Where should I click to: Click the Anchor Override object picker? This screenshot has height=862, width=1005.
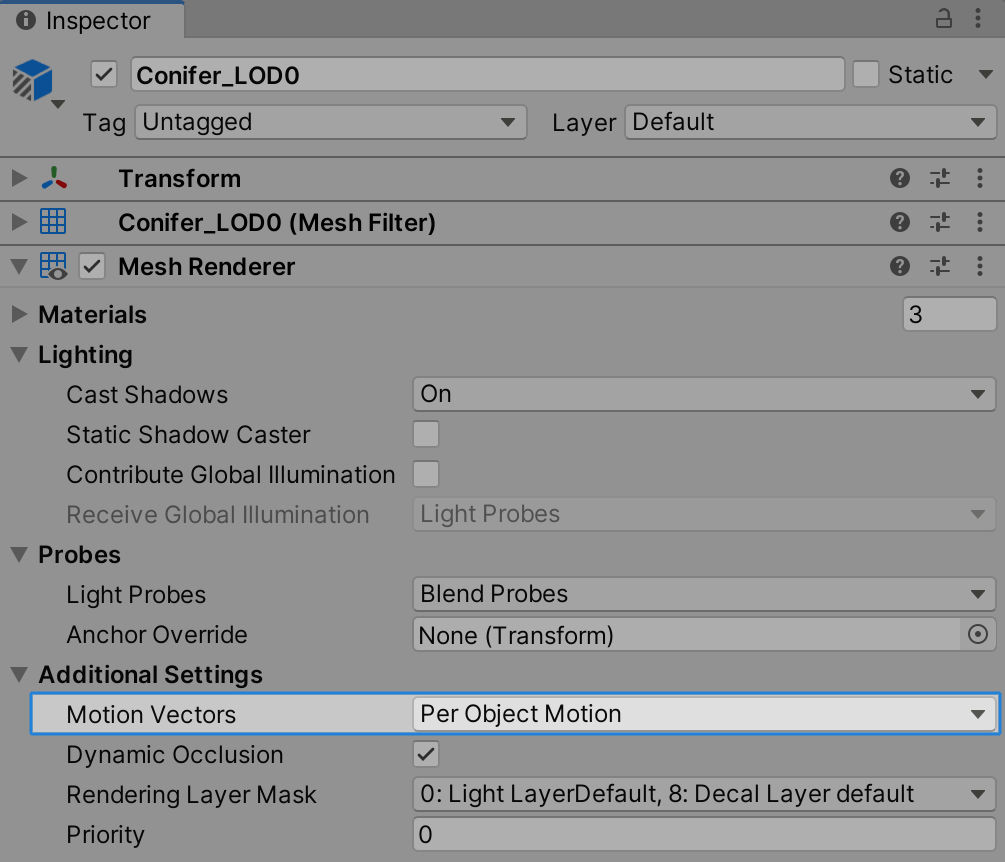978,635
